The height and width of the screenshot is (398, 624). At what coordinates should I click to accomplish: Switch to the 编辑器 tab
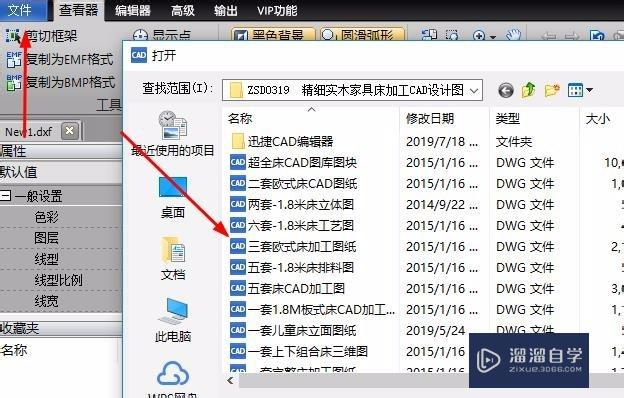coord(133,10)
